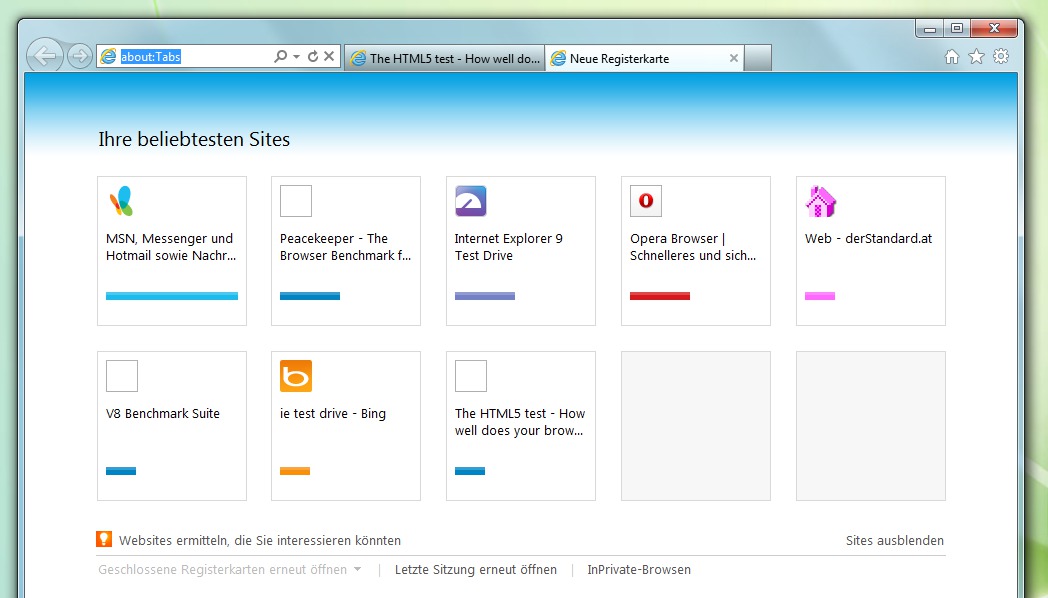
Task: Click the MSN butterfly icon
Action: click(x=122, y=201)
